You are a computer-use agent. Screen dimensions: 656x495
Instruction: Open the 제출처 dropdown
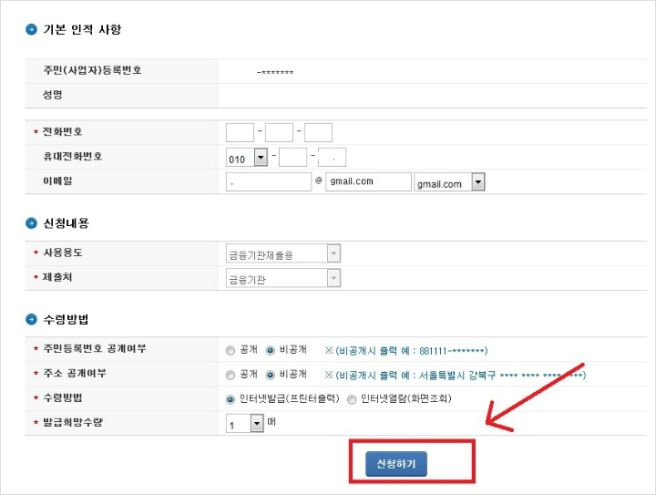(333, 277)
